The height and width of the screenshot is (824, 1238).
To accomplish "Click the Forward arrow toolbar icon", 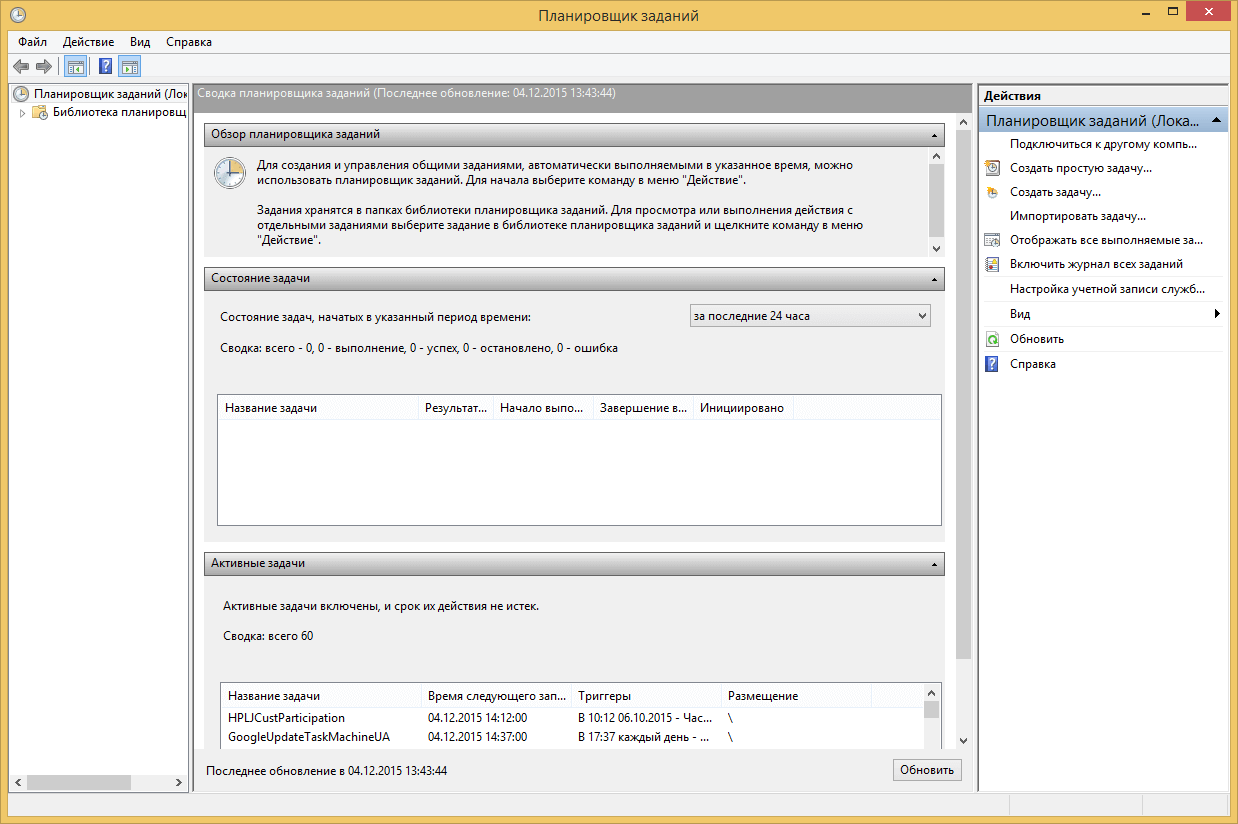I will pyautogui.click(x=43, y=67).
